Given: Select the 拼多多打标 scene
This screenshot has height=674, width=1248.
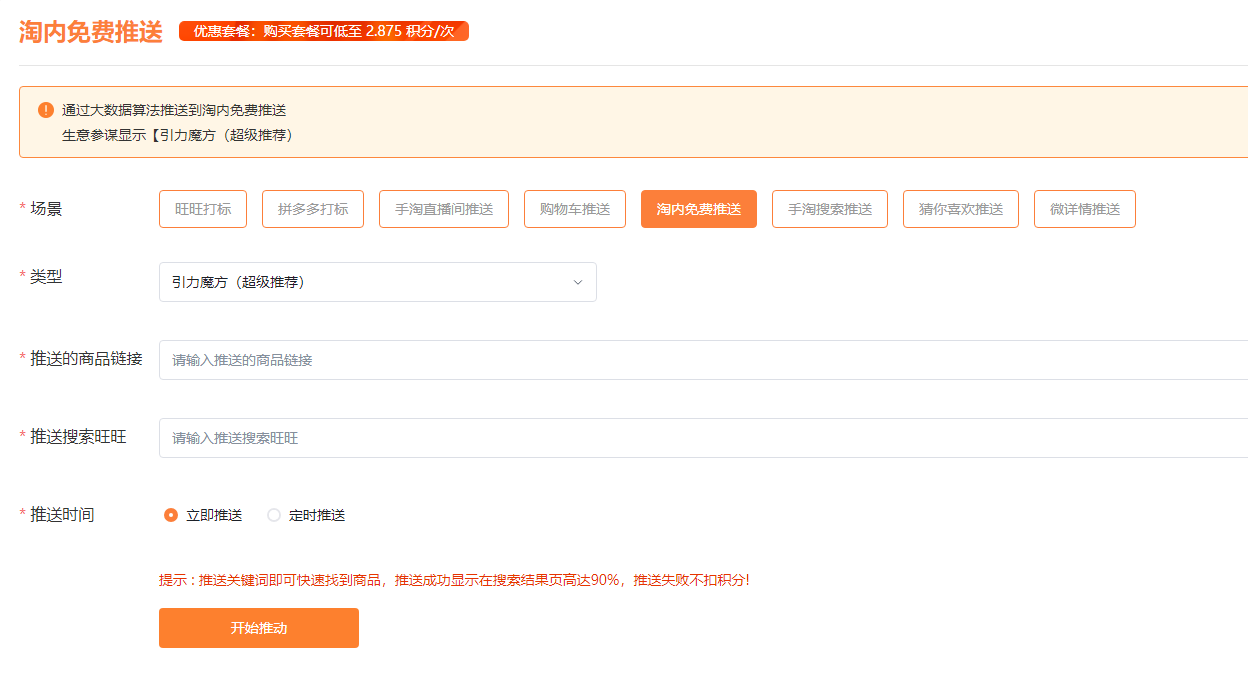Looking at the screenshot, I should (x=313, y=209).
